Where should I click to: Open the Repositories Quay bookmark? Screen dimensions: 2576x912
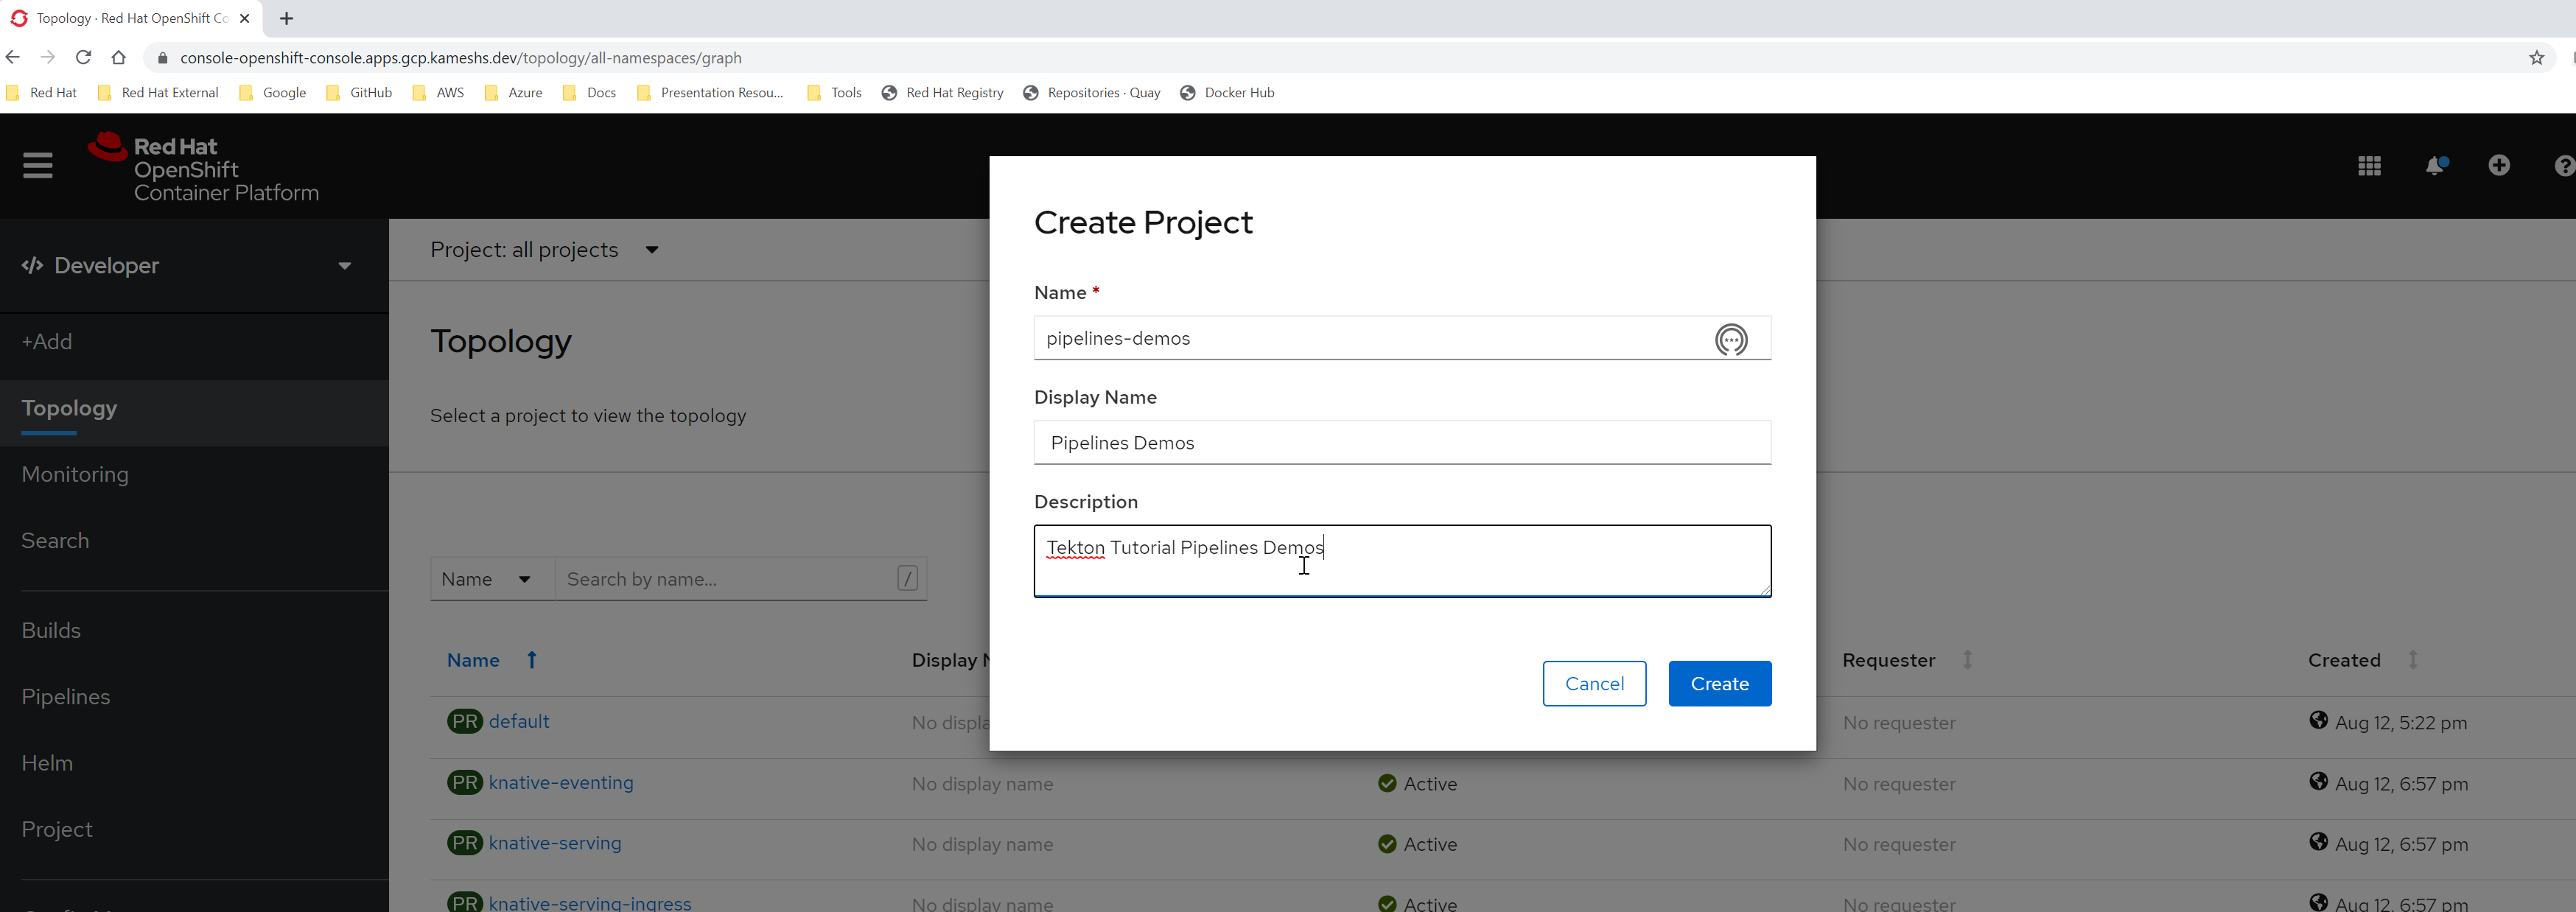point(1092,92)
